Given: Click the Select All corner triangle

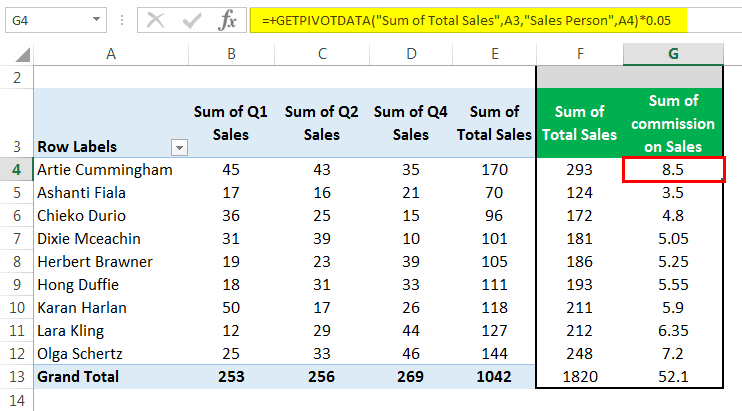Looking at the screenshot, I should point(23,54).
